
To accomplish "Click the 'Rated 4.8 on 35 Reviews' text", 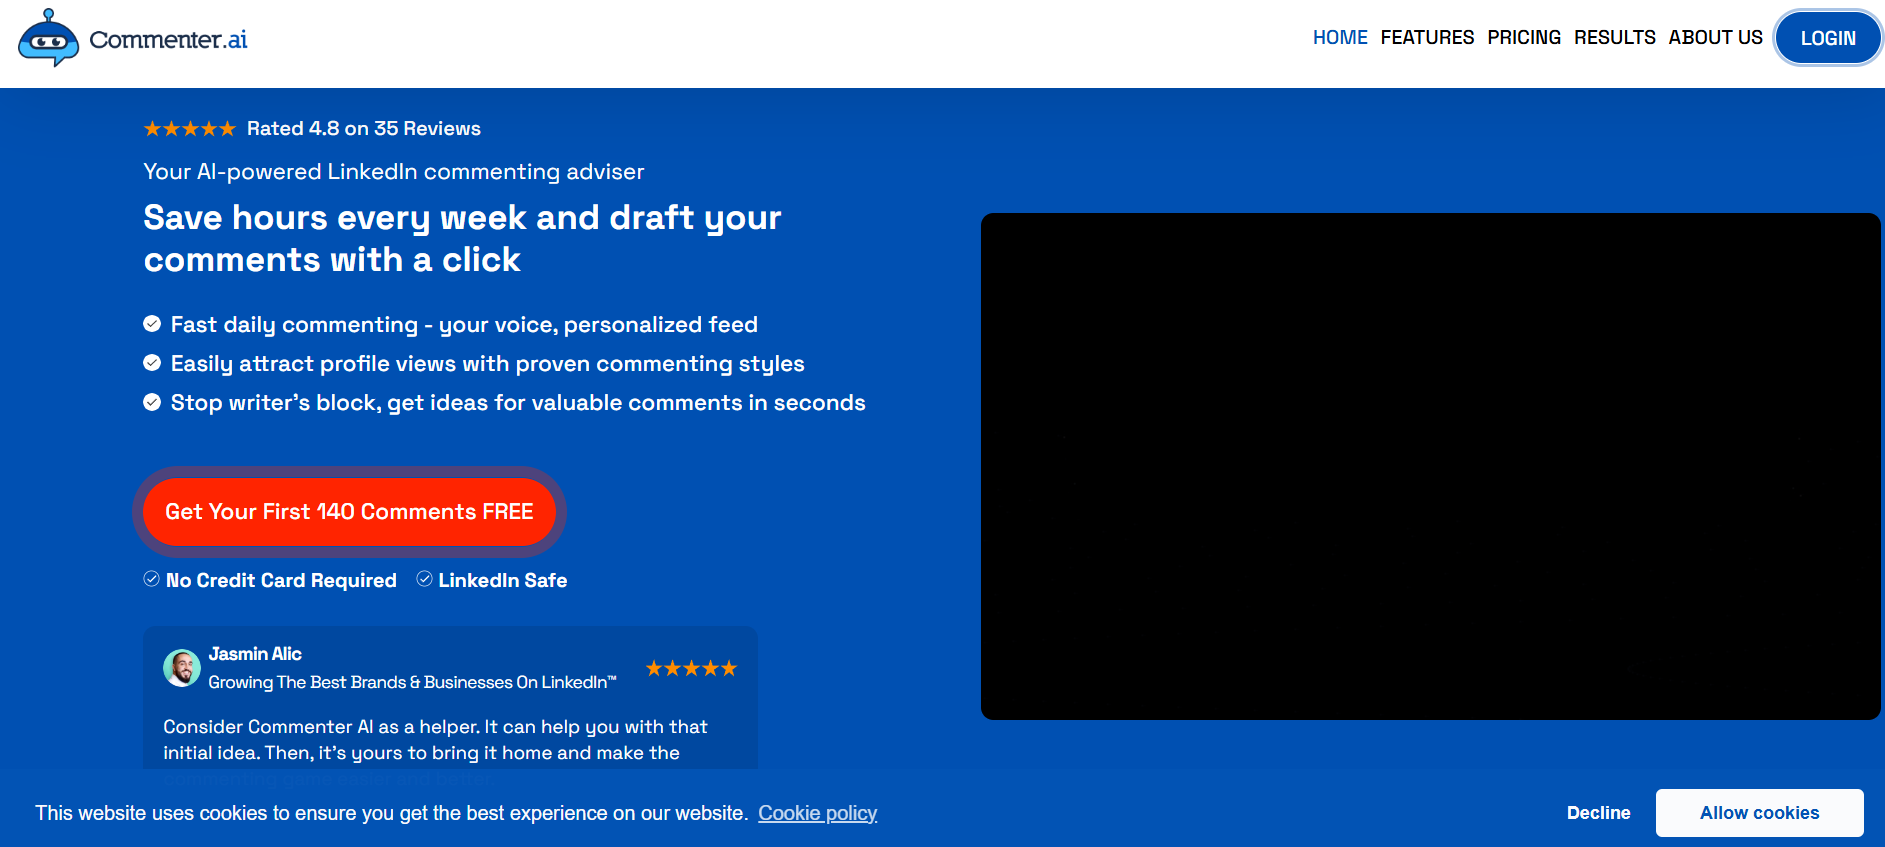I will click(364, 128).
